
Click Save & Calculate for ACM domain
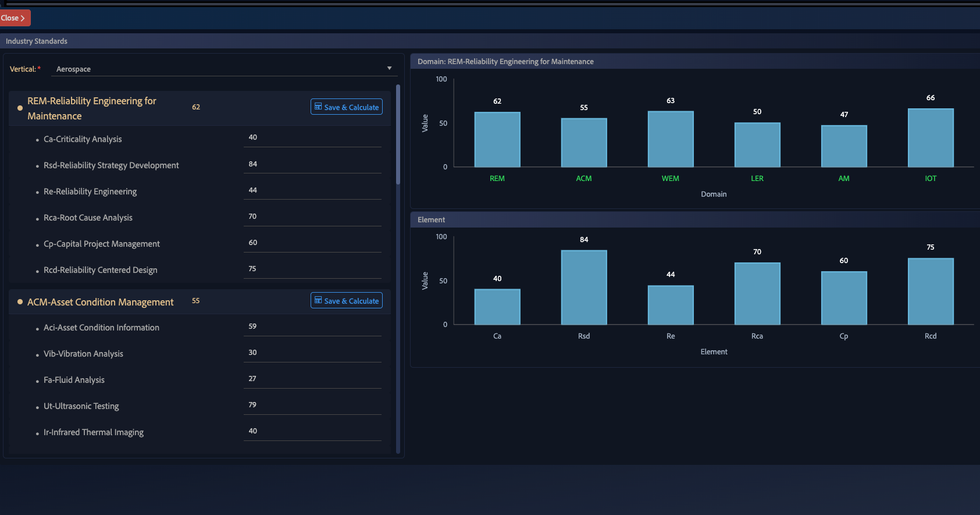click(346, 301)
